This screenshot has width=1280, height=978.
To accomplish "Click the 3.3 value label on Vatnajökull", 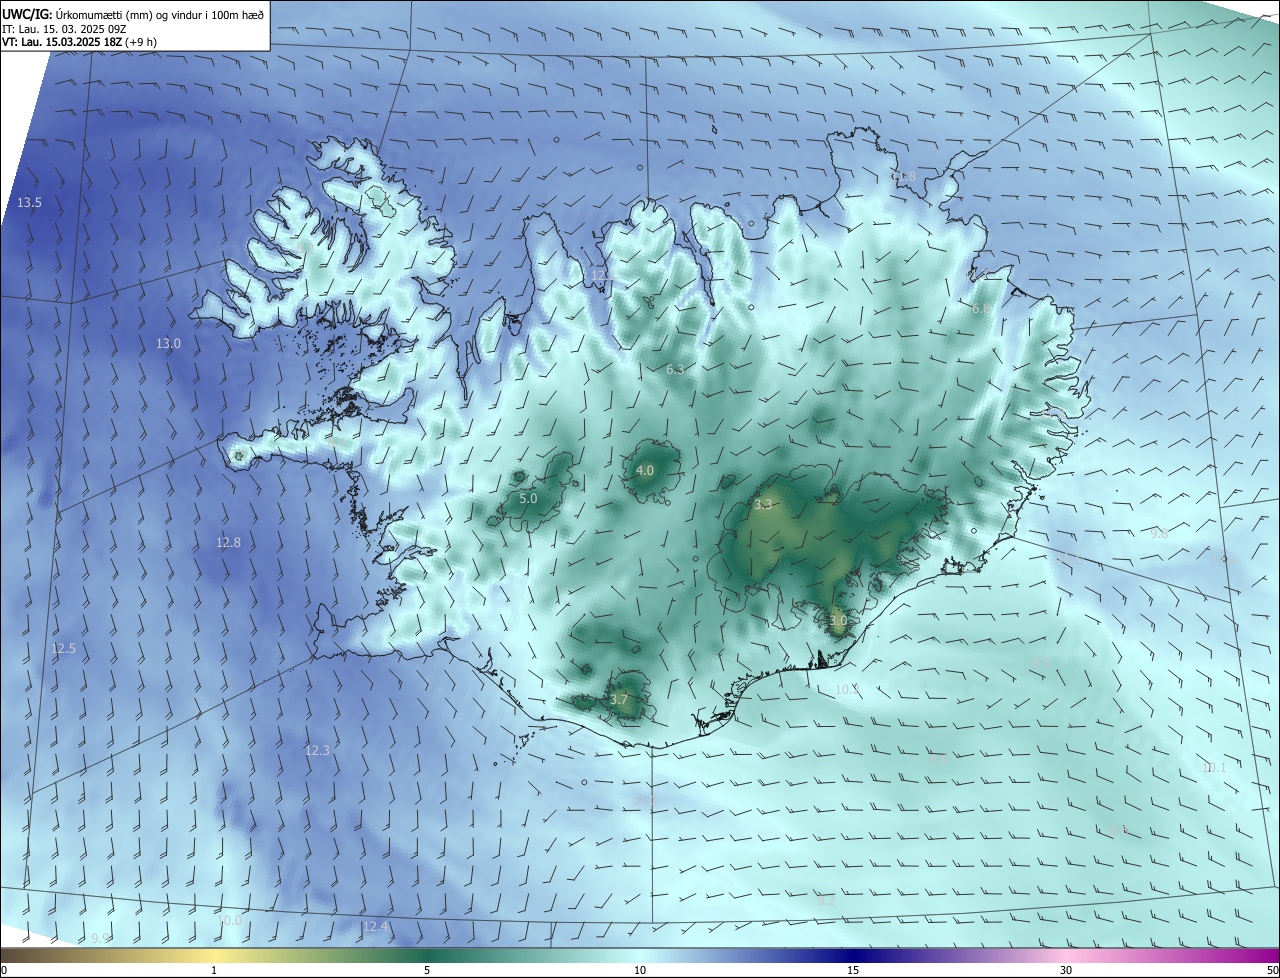I will (x=763, y=504).
